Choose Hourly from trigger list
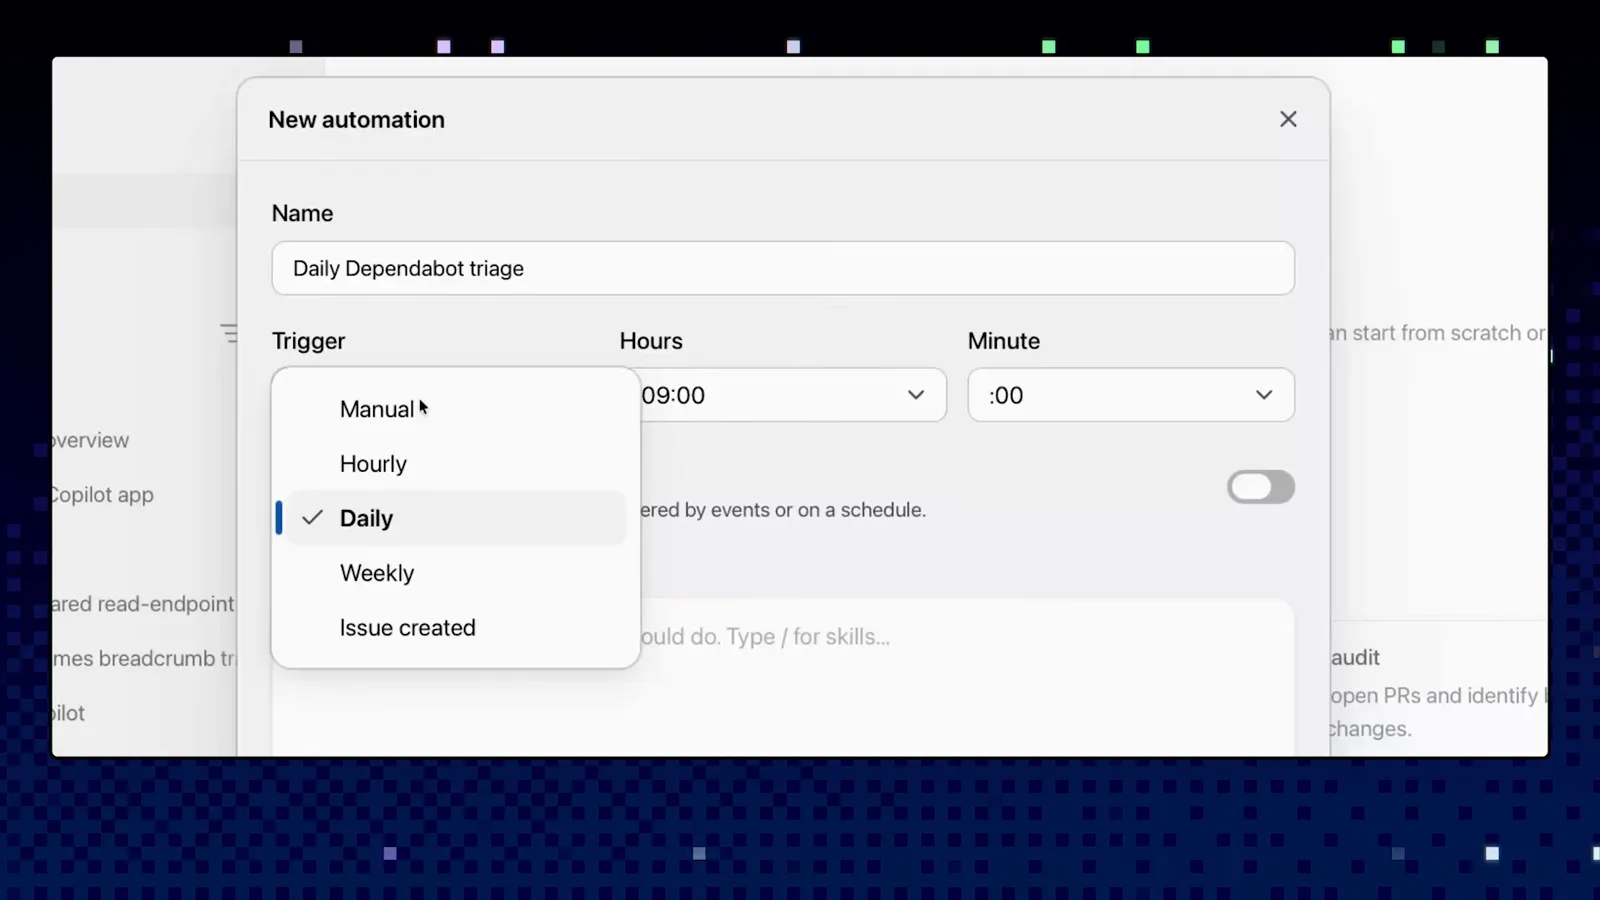The image size is (1600, 900). 456,464
